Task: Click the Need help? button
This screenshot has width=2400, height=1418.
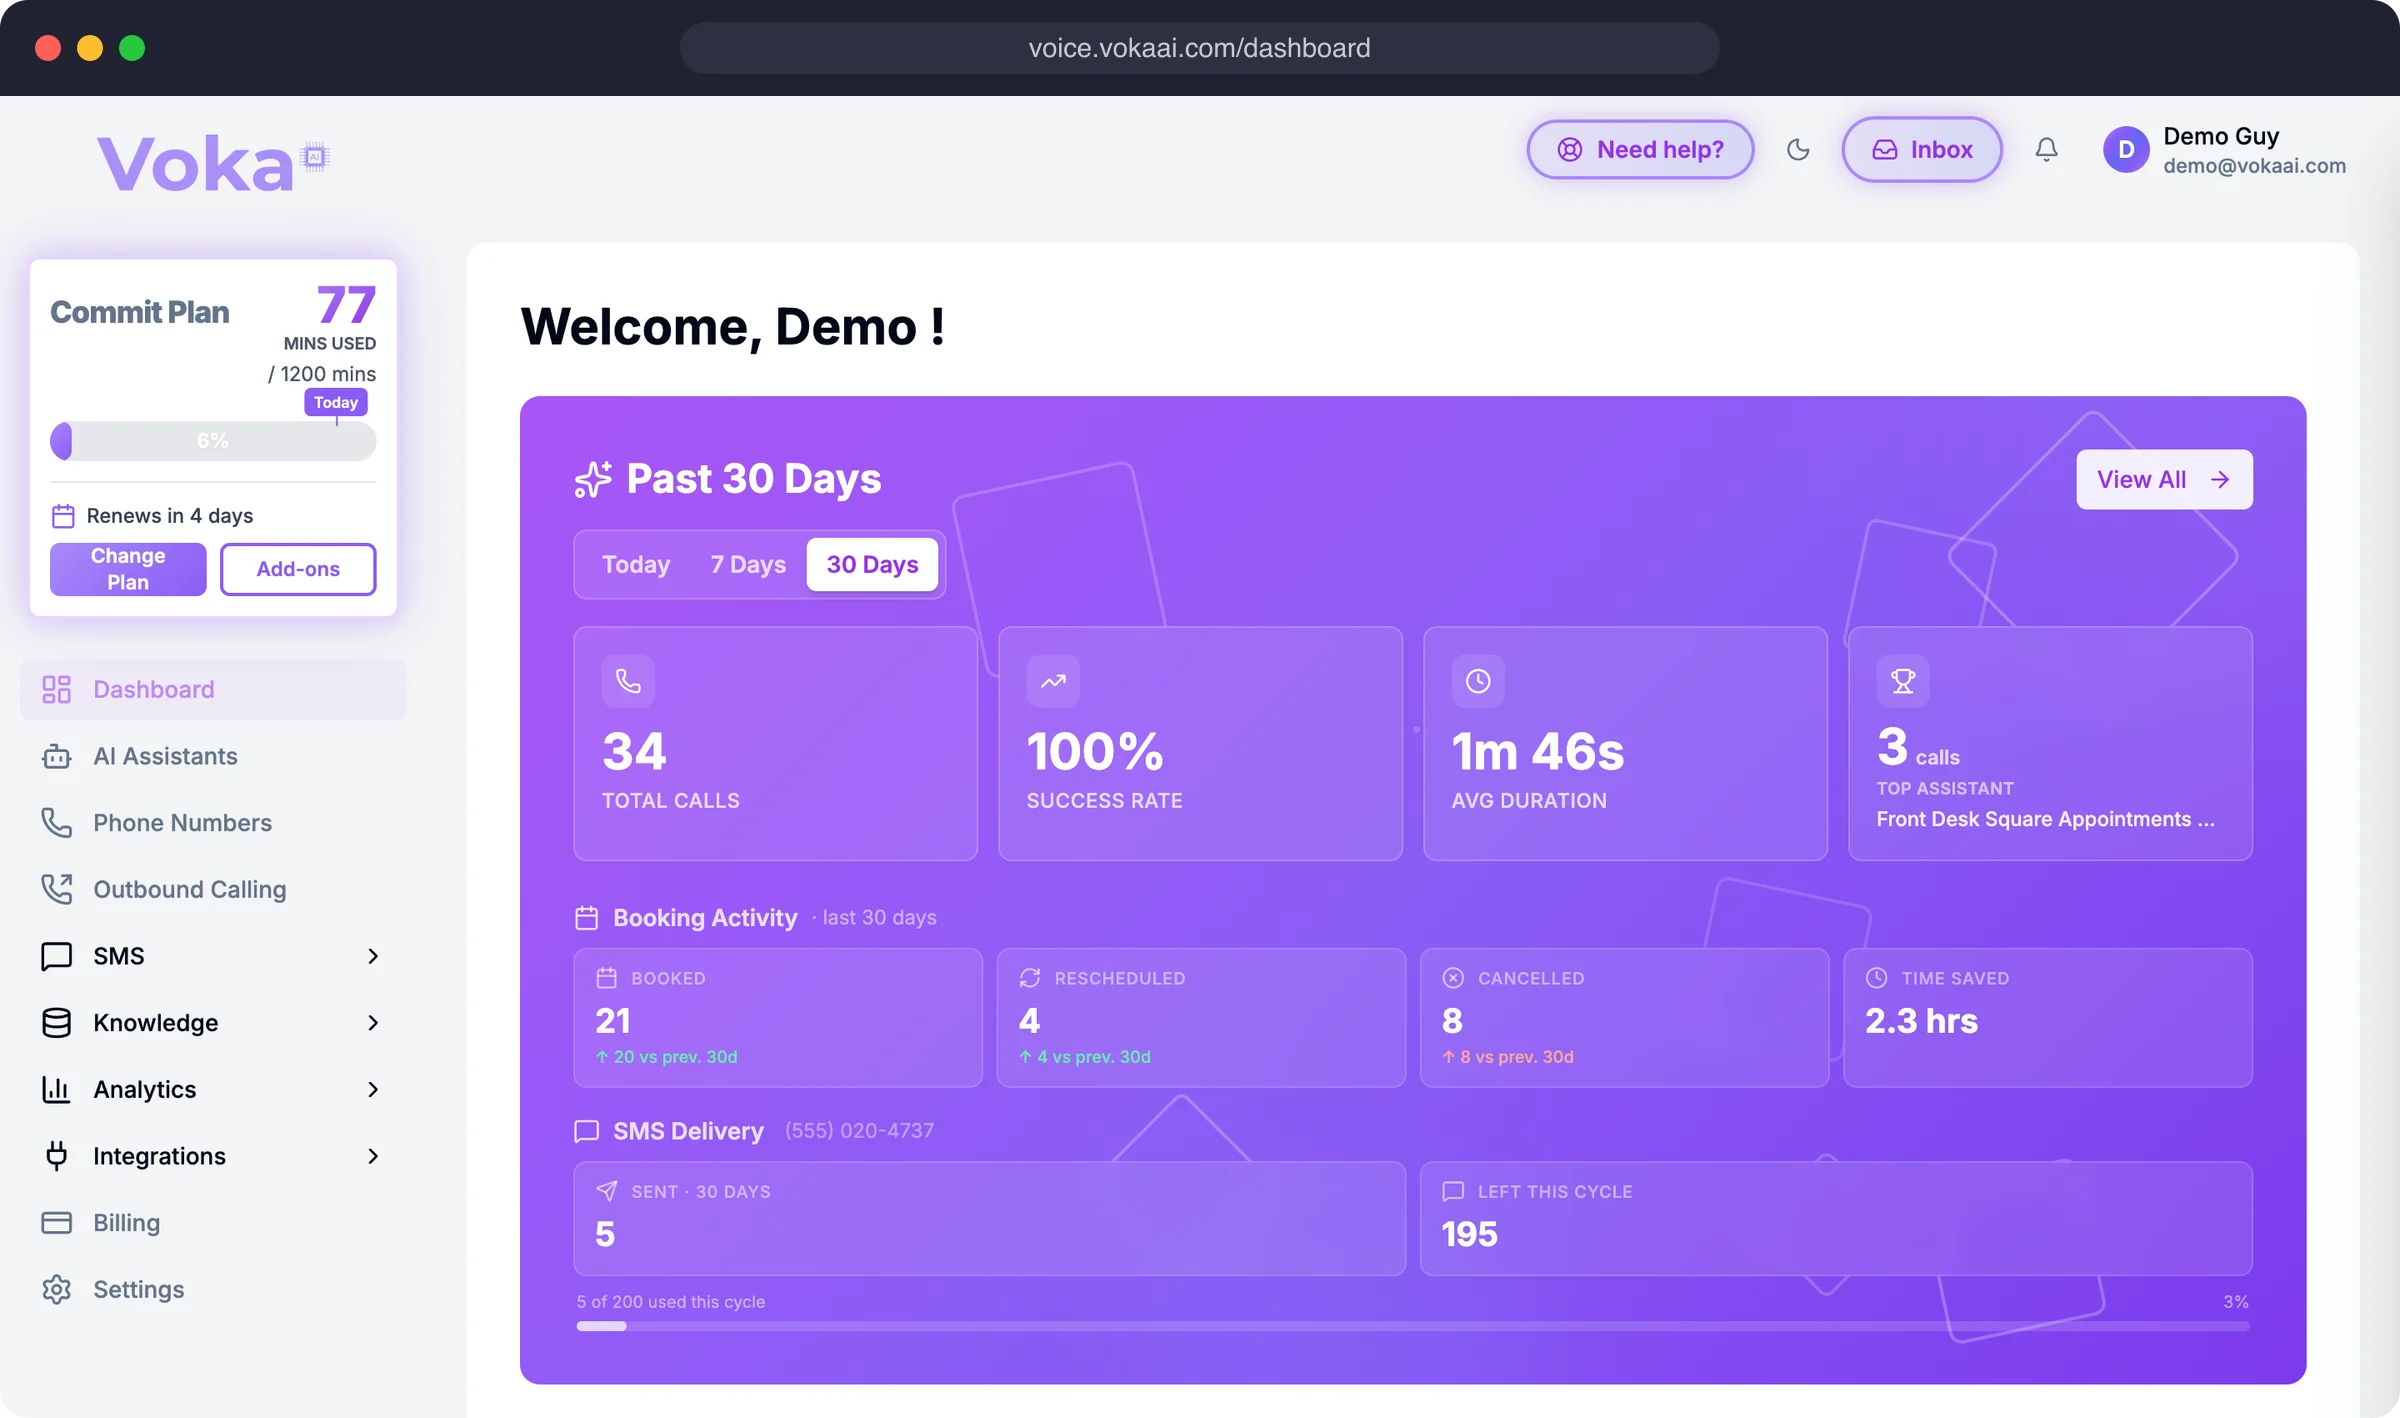Action: (1640, 150)
